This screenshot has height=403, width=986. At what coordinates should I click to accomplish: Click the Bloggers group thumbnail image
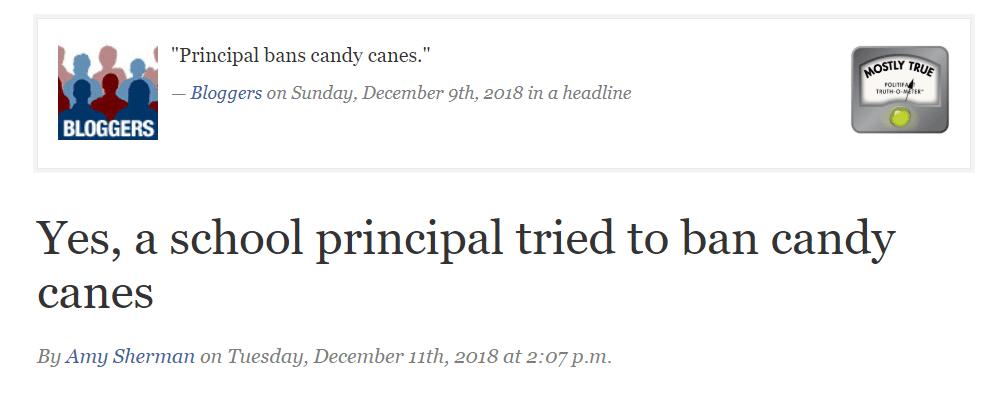(108, 92)
